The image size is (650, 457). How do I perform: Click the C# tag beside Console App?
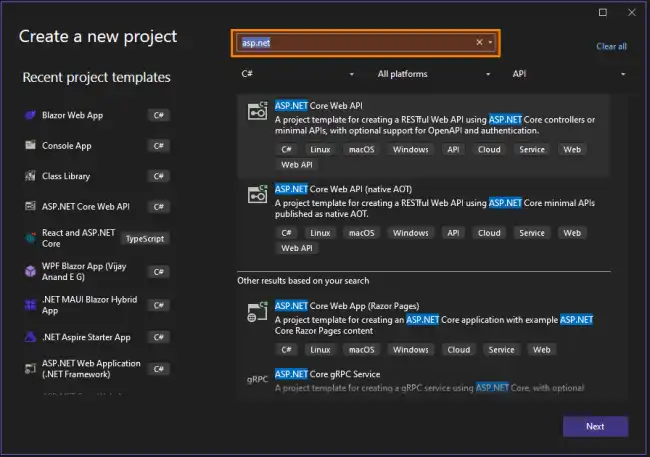158,146
